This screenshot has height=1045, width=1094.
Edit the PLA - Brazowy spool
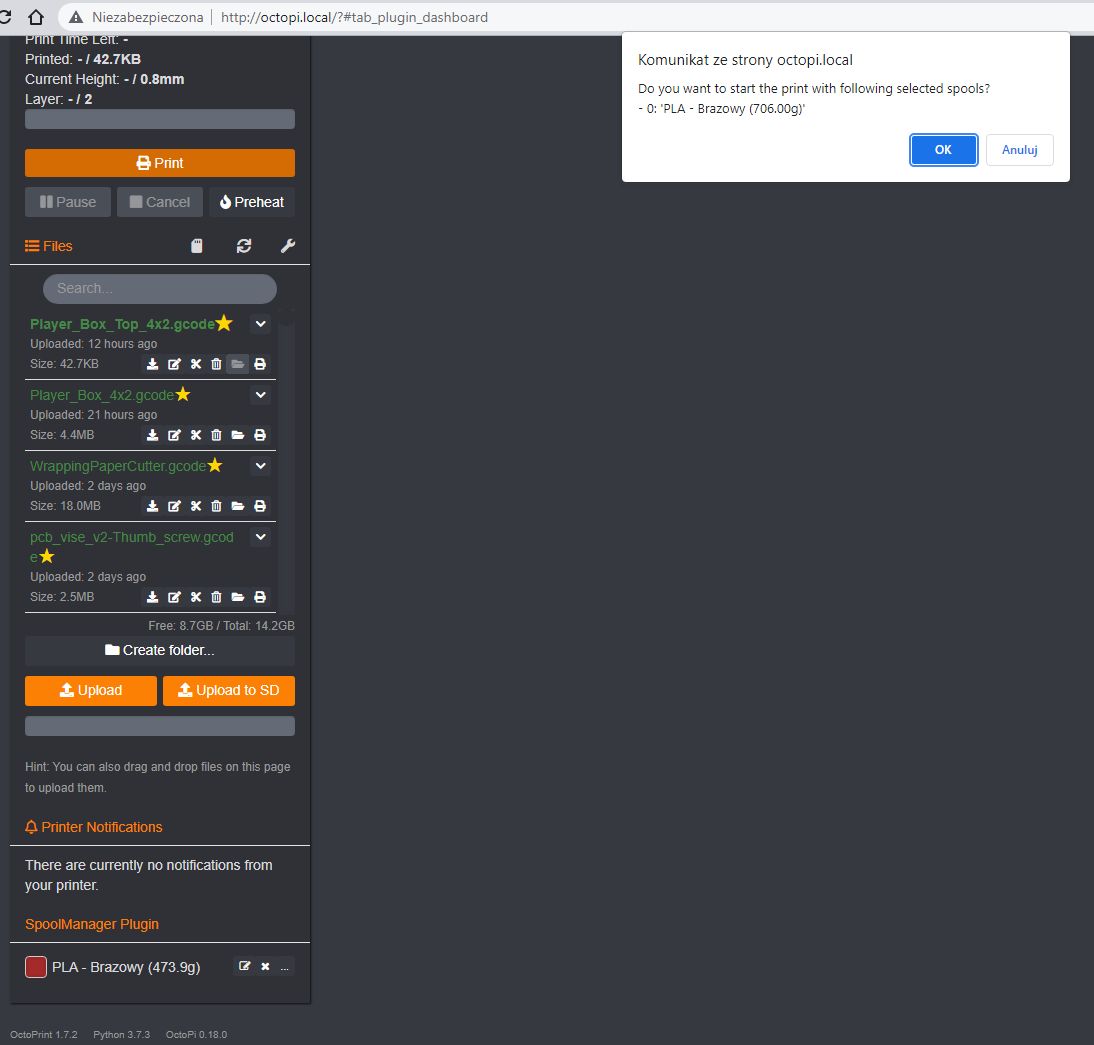point(244,966)
